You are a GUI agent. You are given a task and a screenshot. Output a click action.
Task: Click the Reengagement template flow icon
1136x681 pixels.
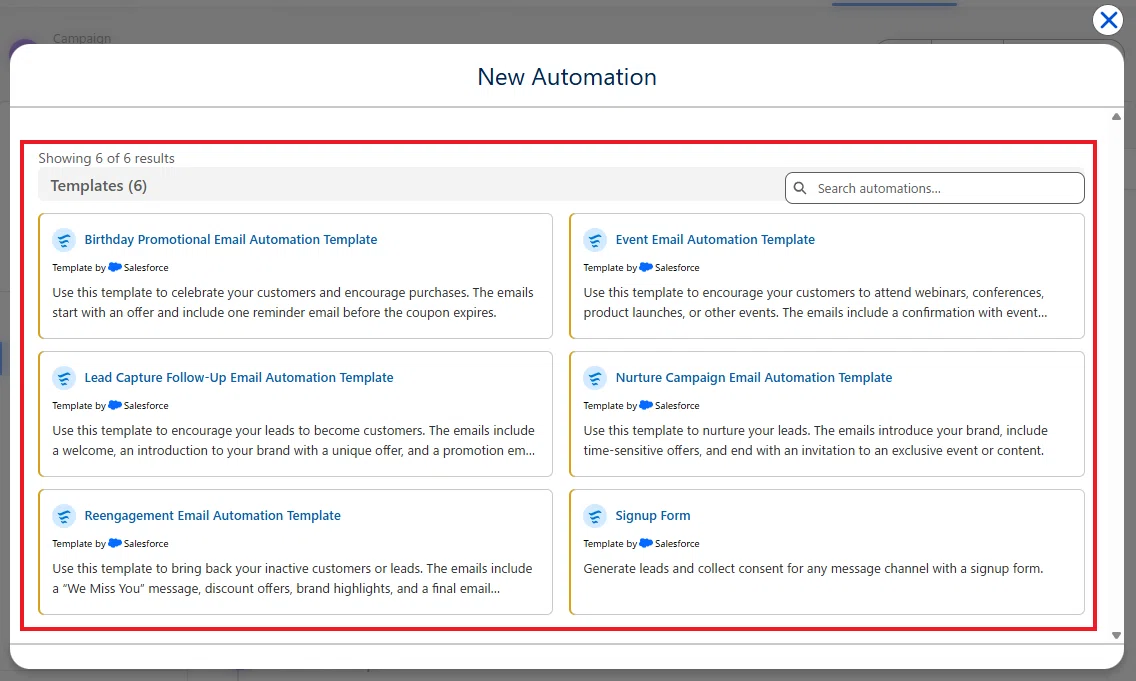[x=64, y=516]
